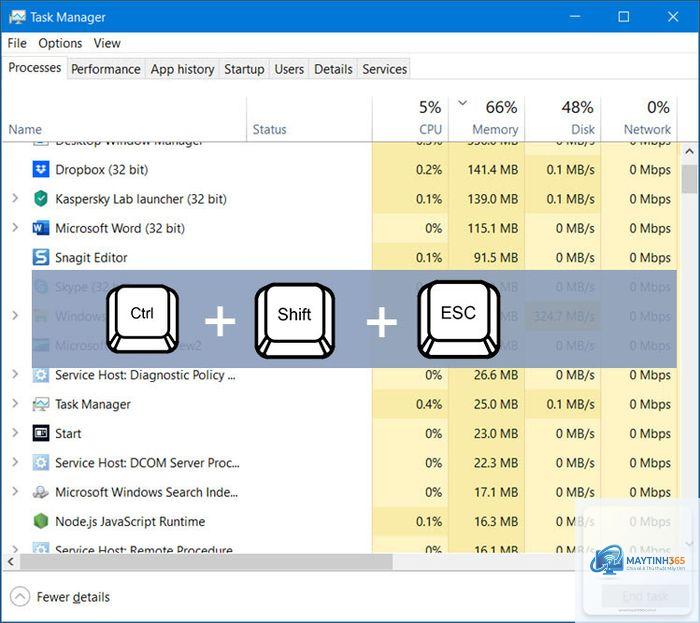
Task: Click the Service Host: Diagnostic Policy gear icon
Action: 41,375
